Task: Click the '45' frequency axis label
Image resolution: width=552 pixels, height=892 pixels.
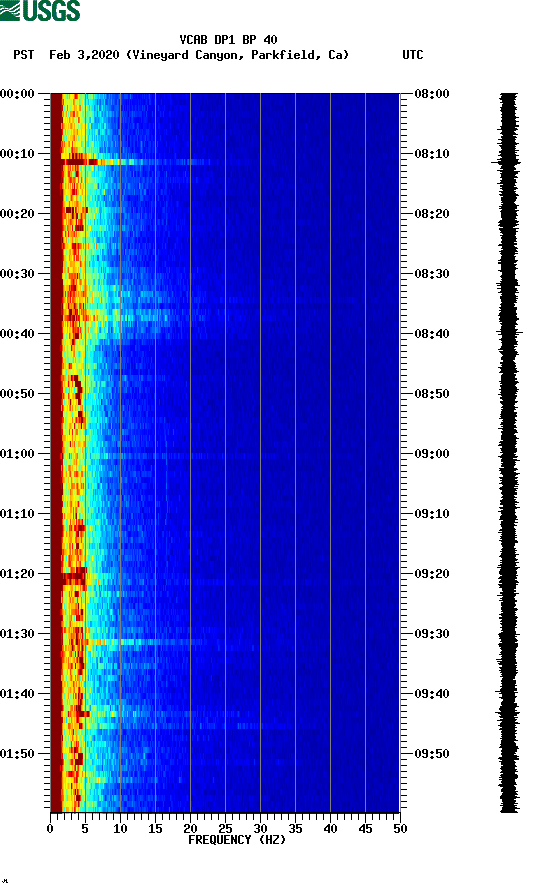Action: click(x=365, y=829)
